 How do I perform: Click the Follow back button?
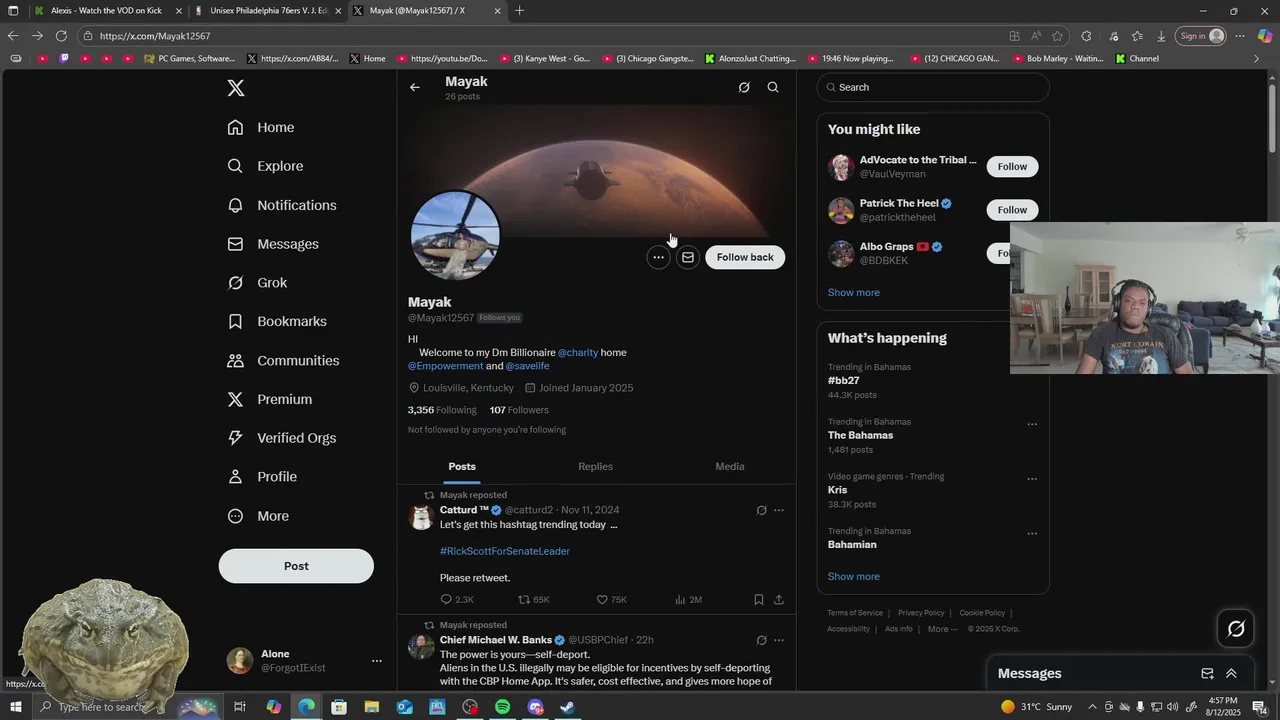pyautogui.click(x=745, y=257)
